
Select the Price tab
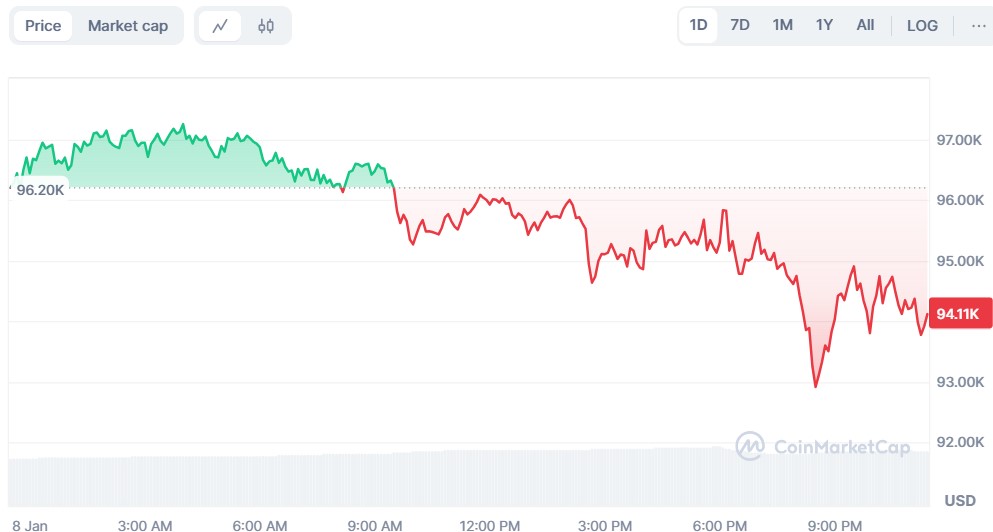coord(43,26)
